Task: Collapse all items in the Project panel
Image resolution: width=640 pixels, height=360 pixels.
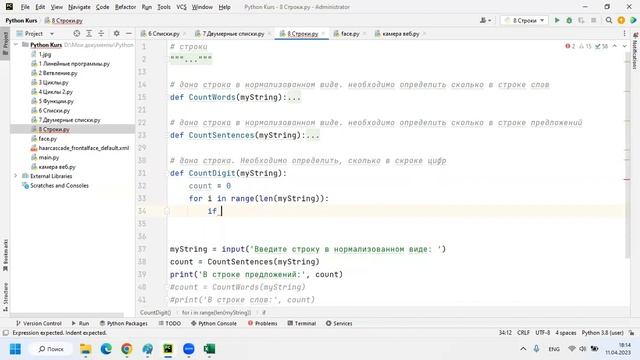Action: click(101, 33)
